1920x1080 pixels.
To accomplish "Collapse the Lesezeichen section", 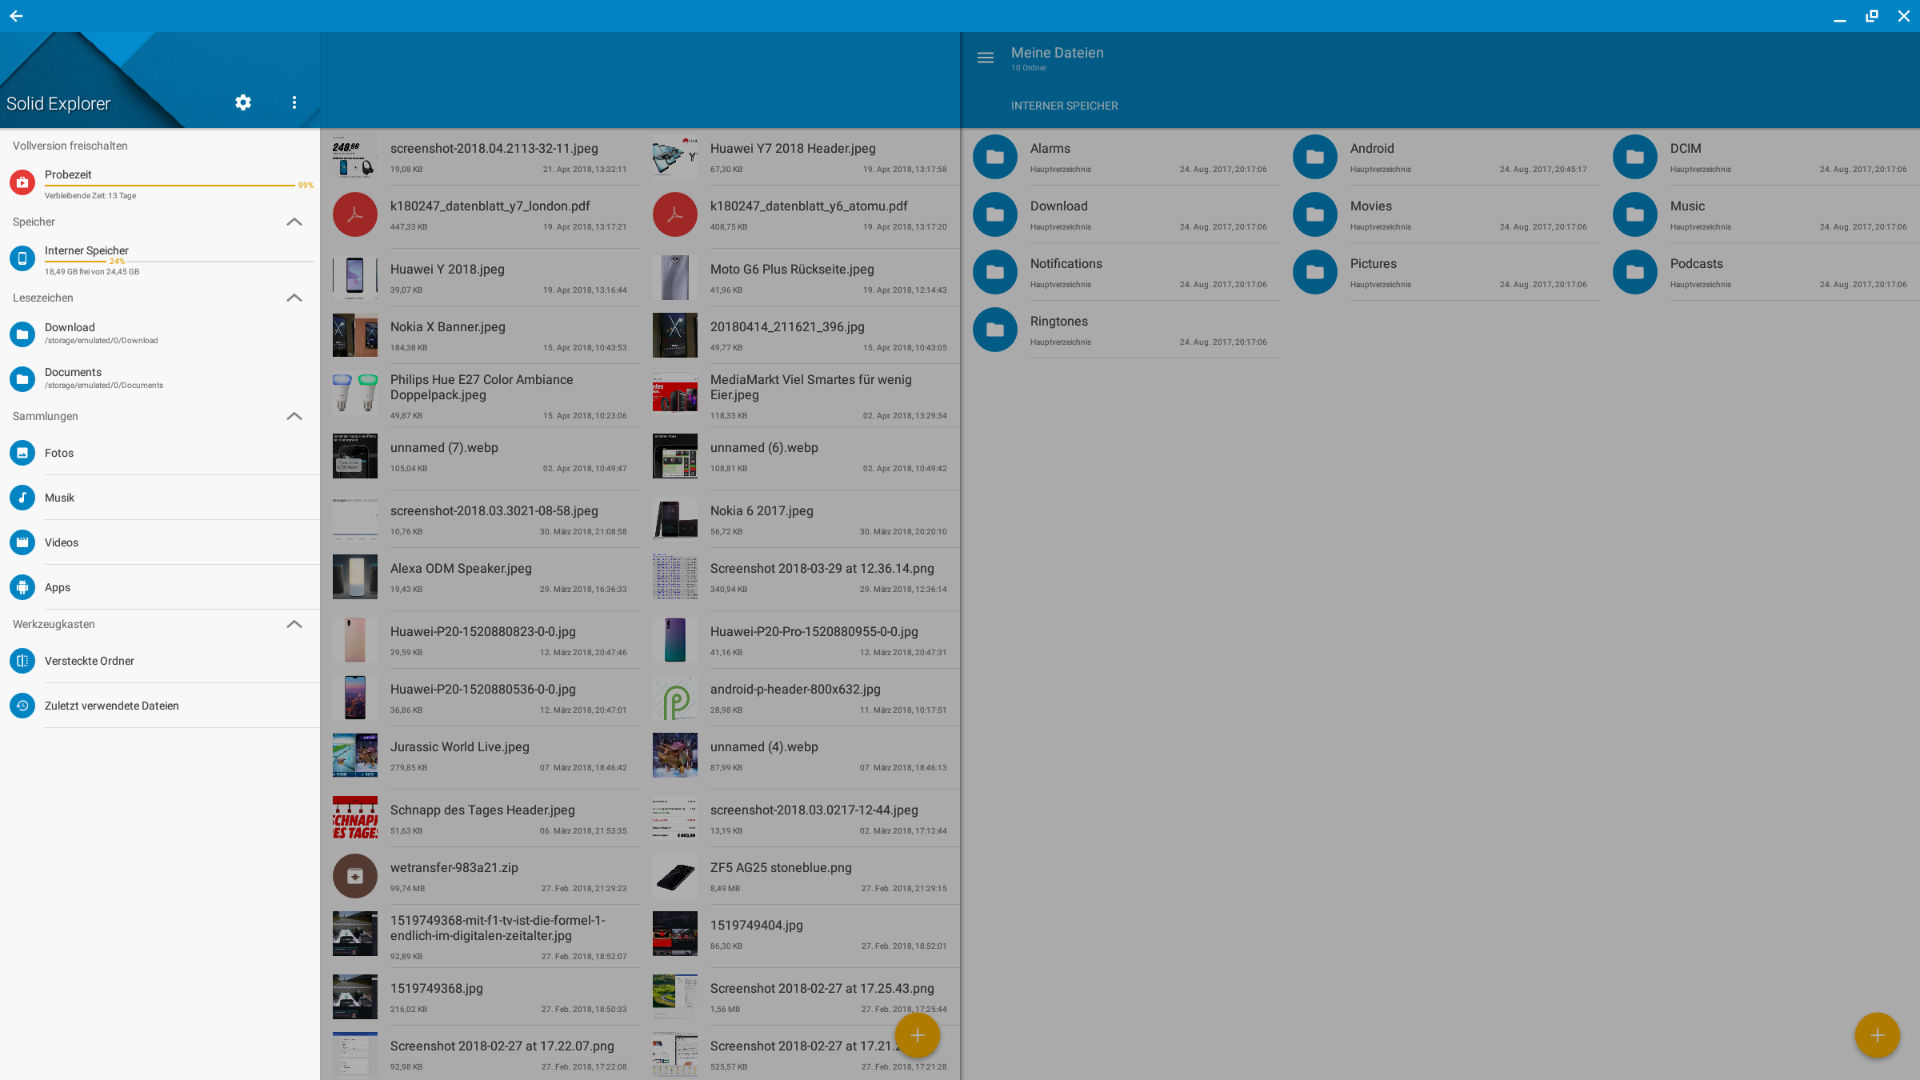I will pos(294,298).
